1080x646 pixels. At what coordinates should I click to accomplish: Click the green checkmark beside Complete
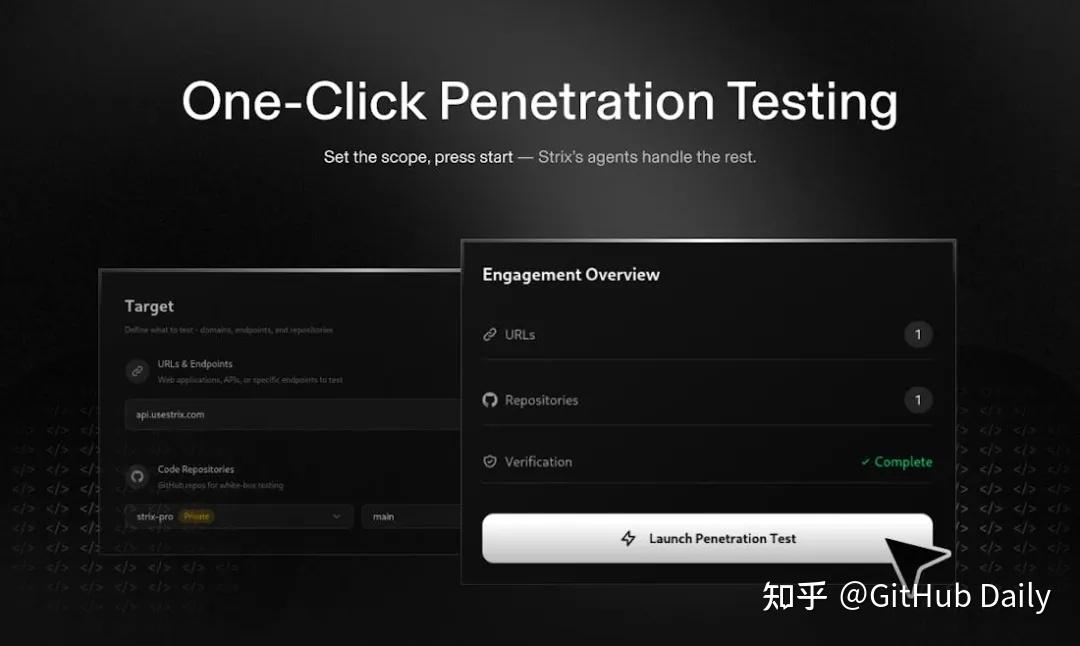(865, 462)
